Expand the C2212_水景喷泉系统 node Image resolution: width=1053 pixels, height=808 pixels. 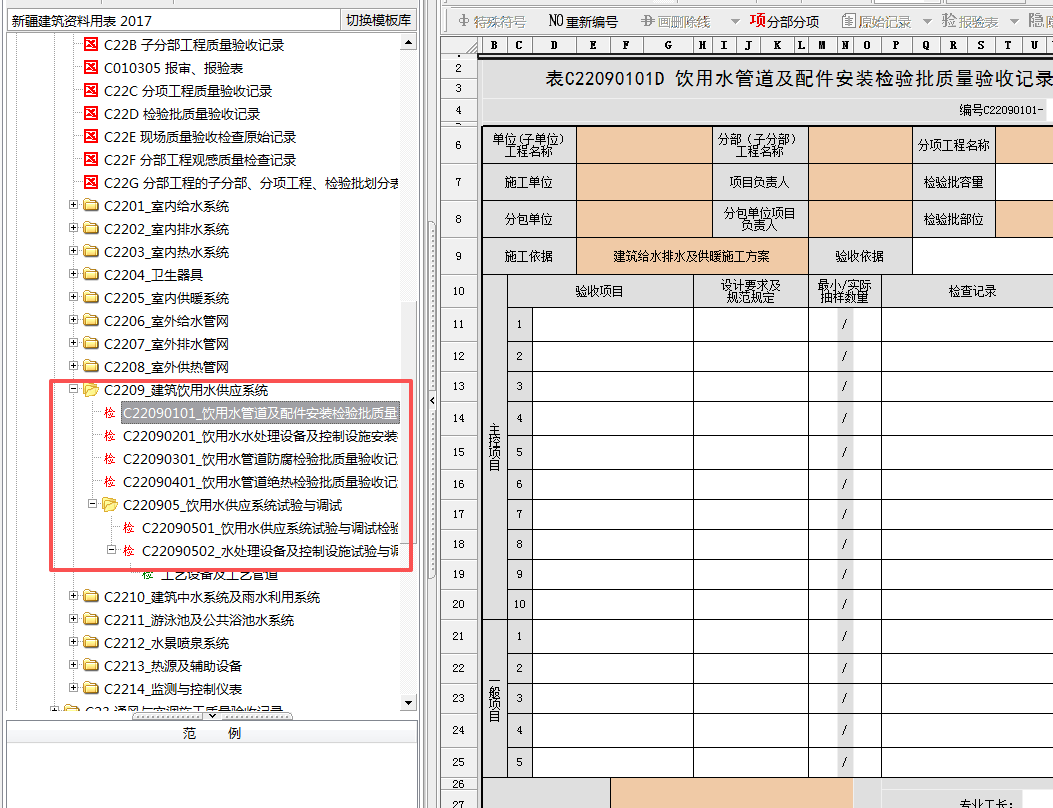[73, 643]
